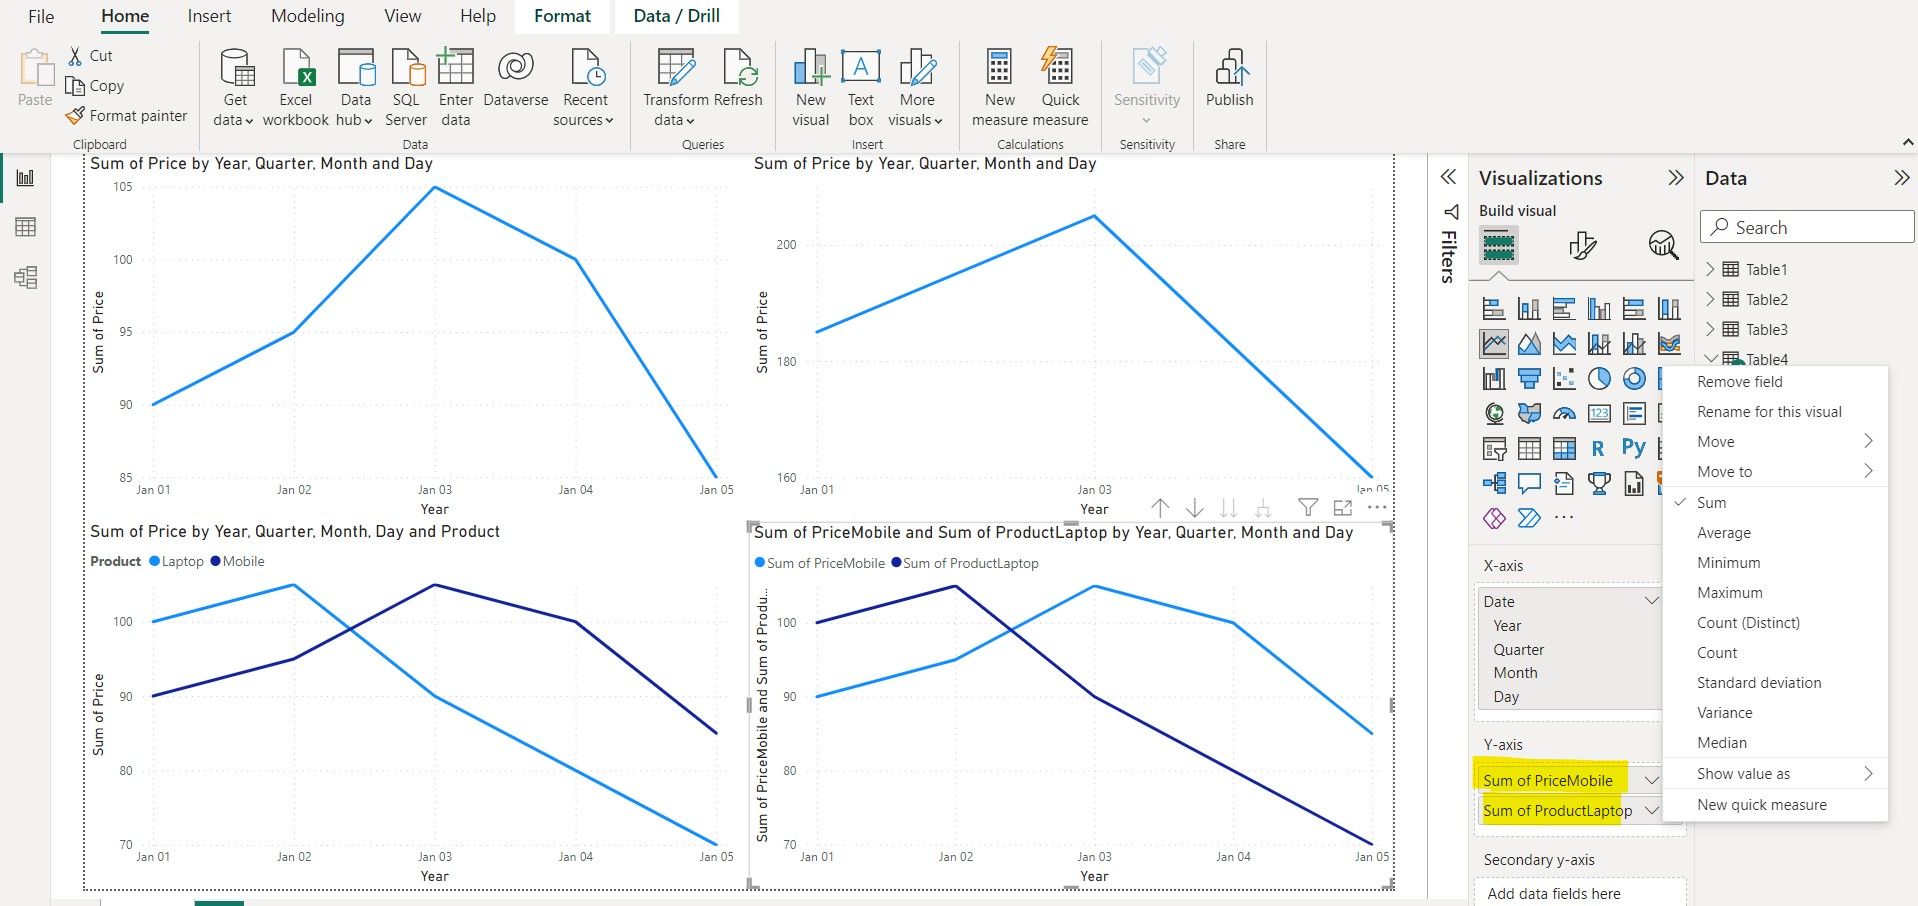Click Refresh in the Queries group

click(x=739, y=80)
